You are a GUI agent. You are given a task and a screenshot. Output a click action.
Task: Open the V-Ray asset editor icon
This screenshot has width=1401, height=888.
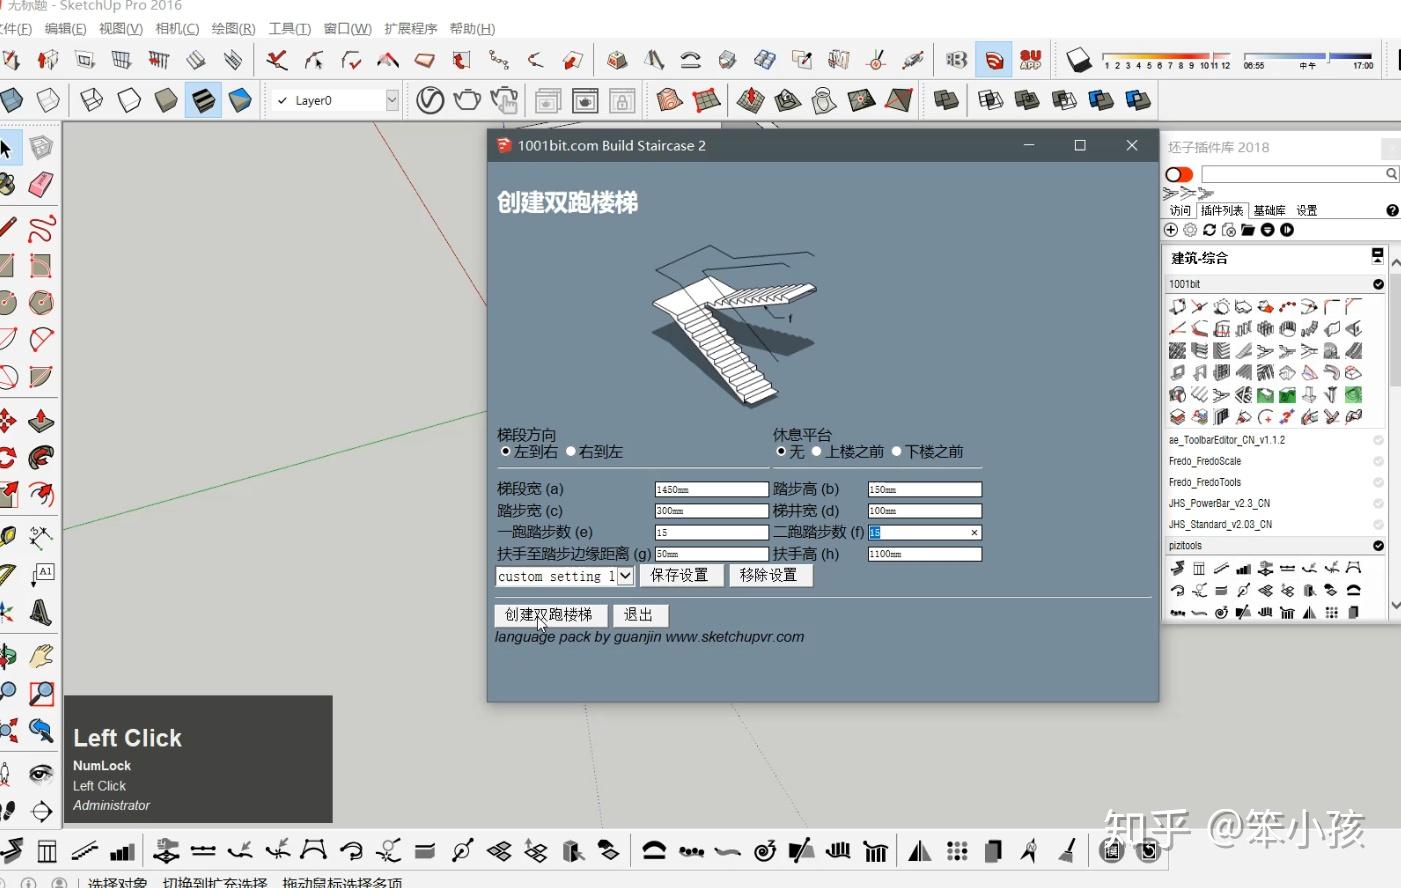point(430,100)
